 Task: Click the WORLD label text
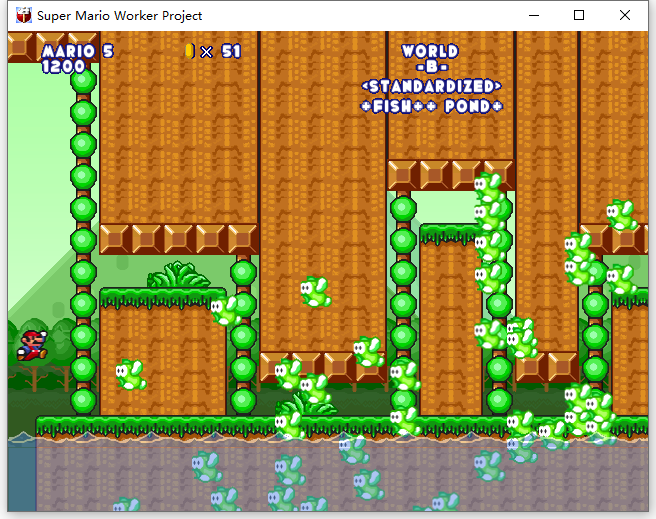pyautogui.click(x=430, y=51)
